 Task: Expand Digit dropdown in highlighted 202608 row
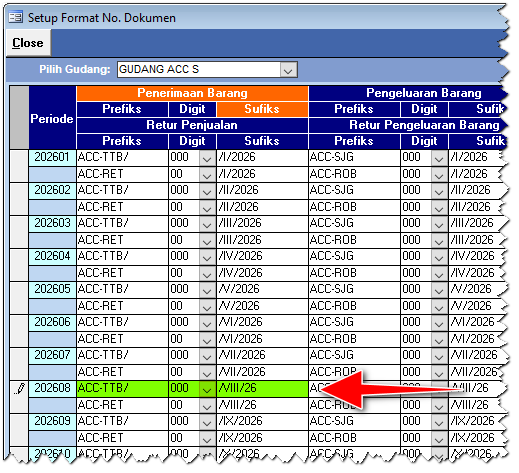(207, 389)
